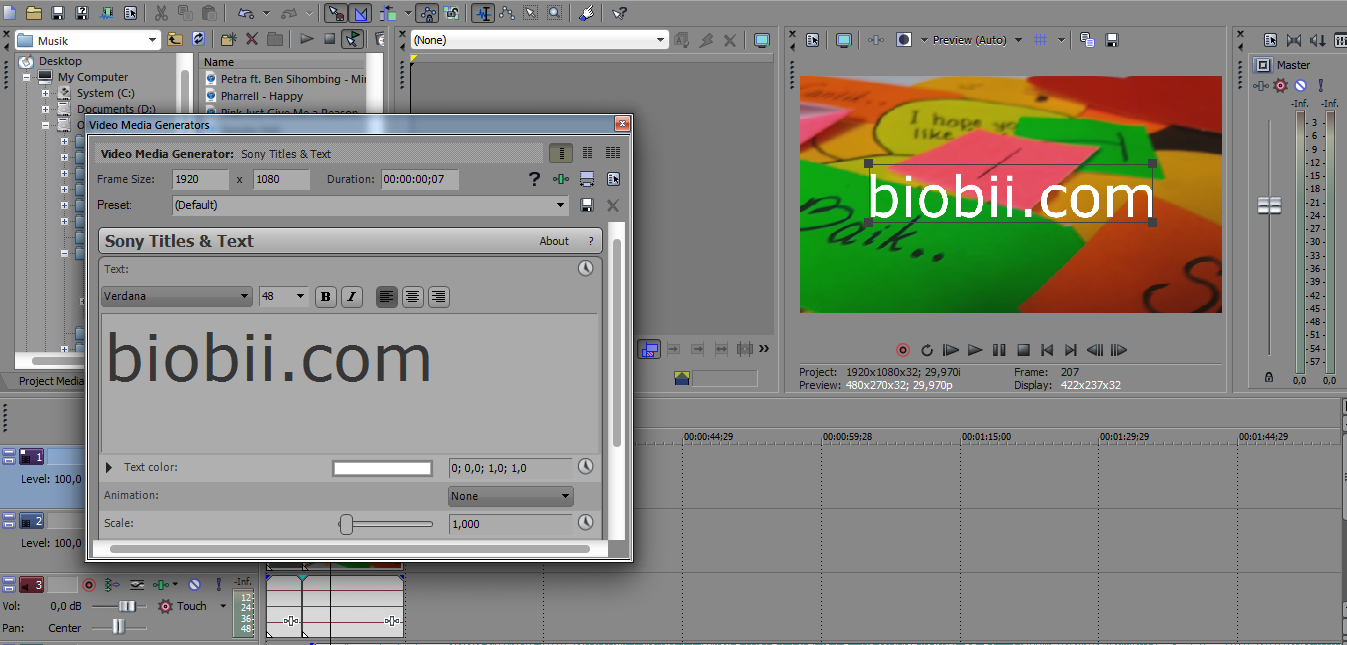Open the Musik folder dropdown in Explorer
The height and width of the screenshot is (645, 1347).
click(152, 40)
